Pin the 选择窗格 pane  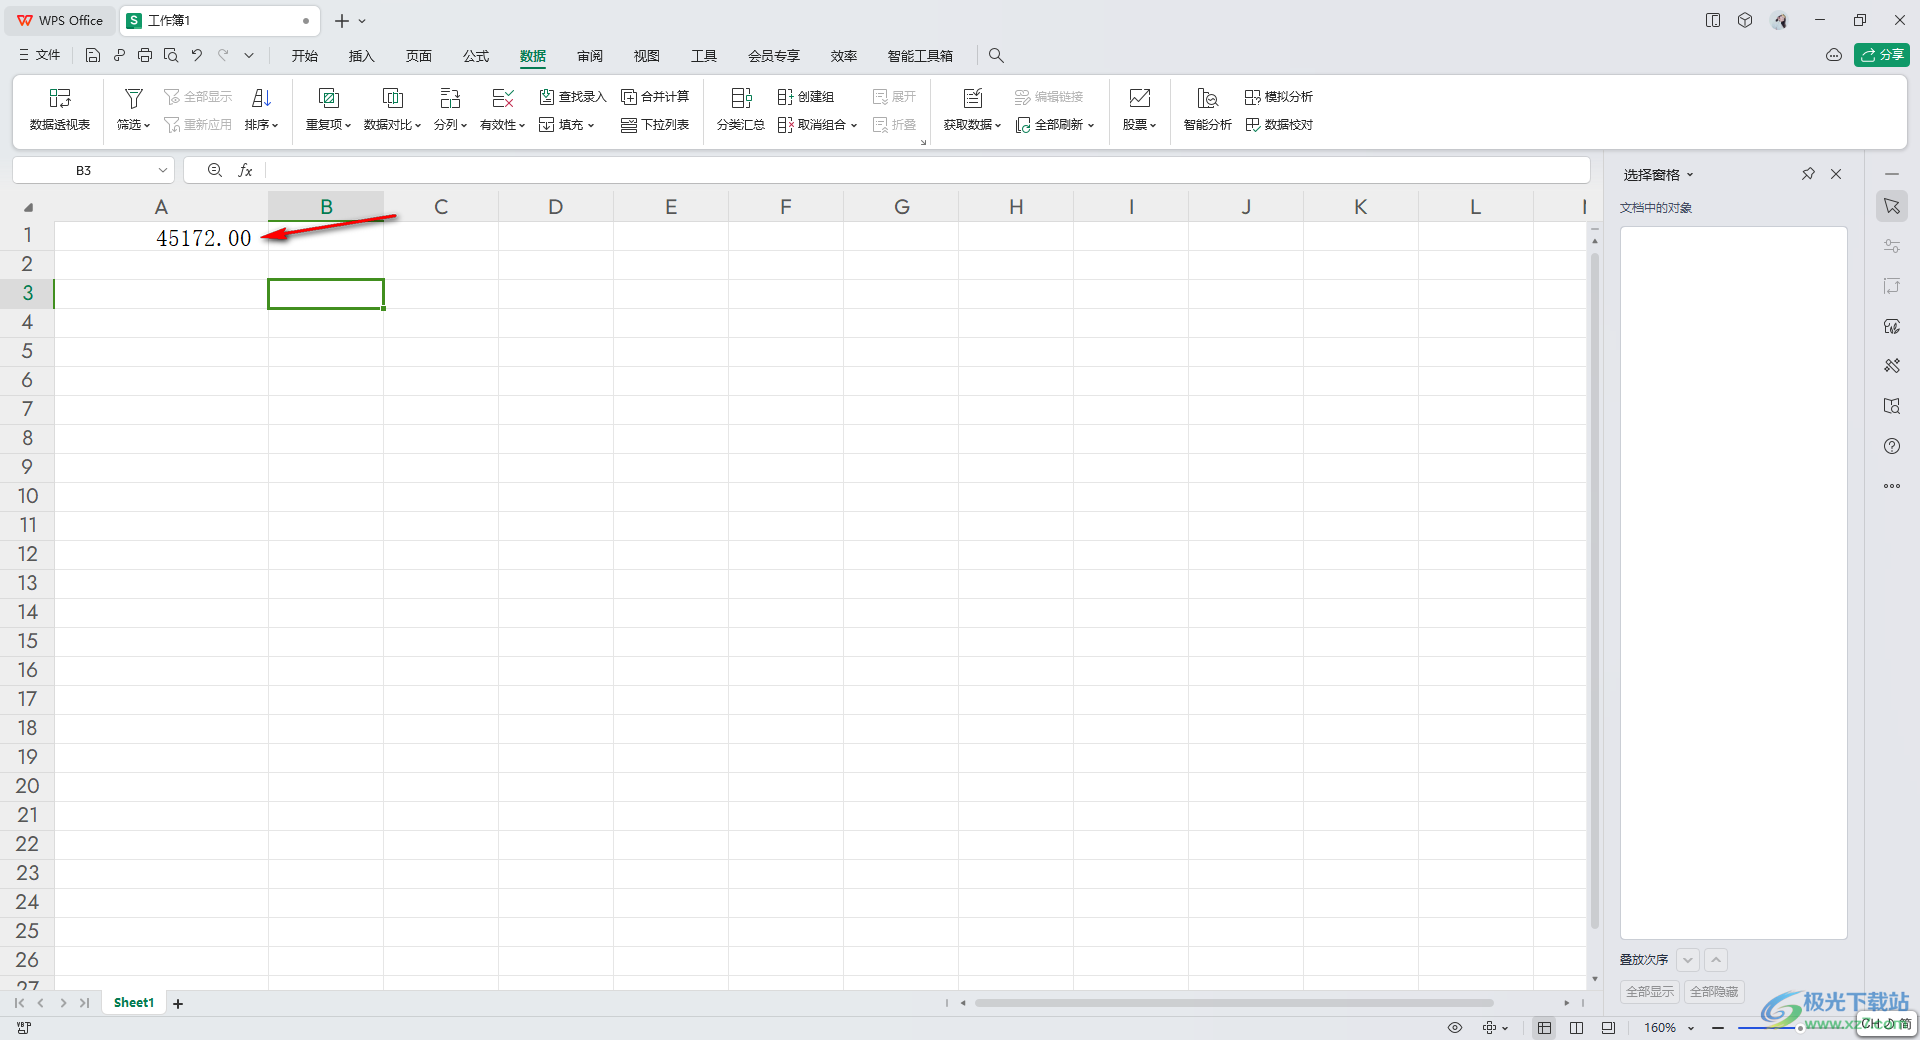point(1808,174)
